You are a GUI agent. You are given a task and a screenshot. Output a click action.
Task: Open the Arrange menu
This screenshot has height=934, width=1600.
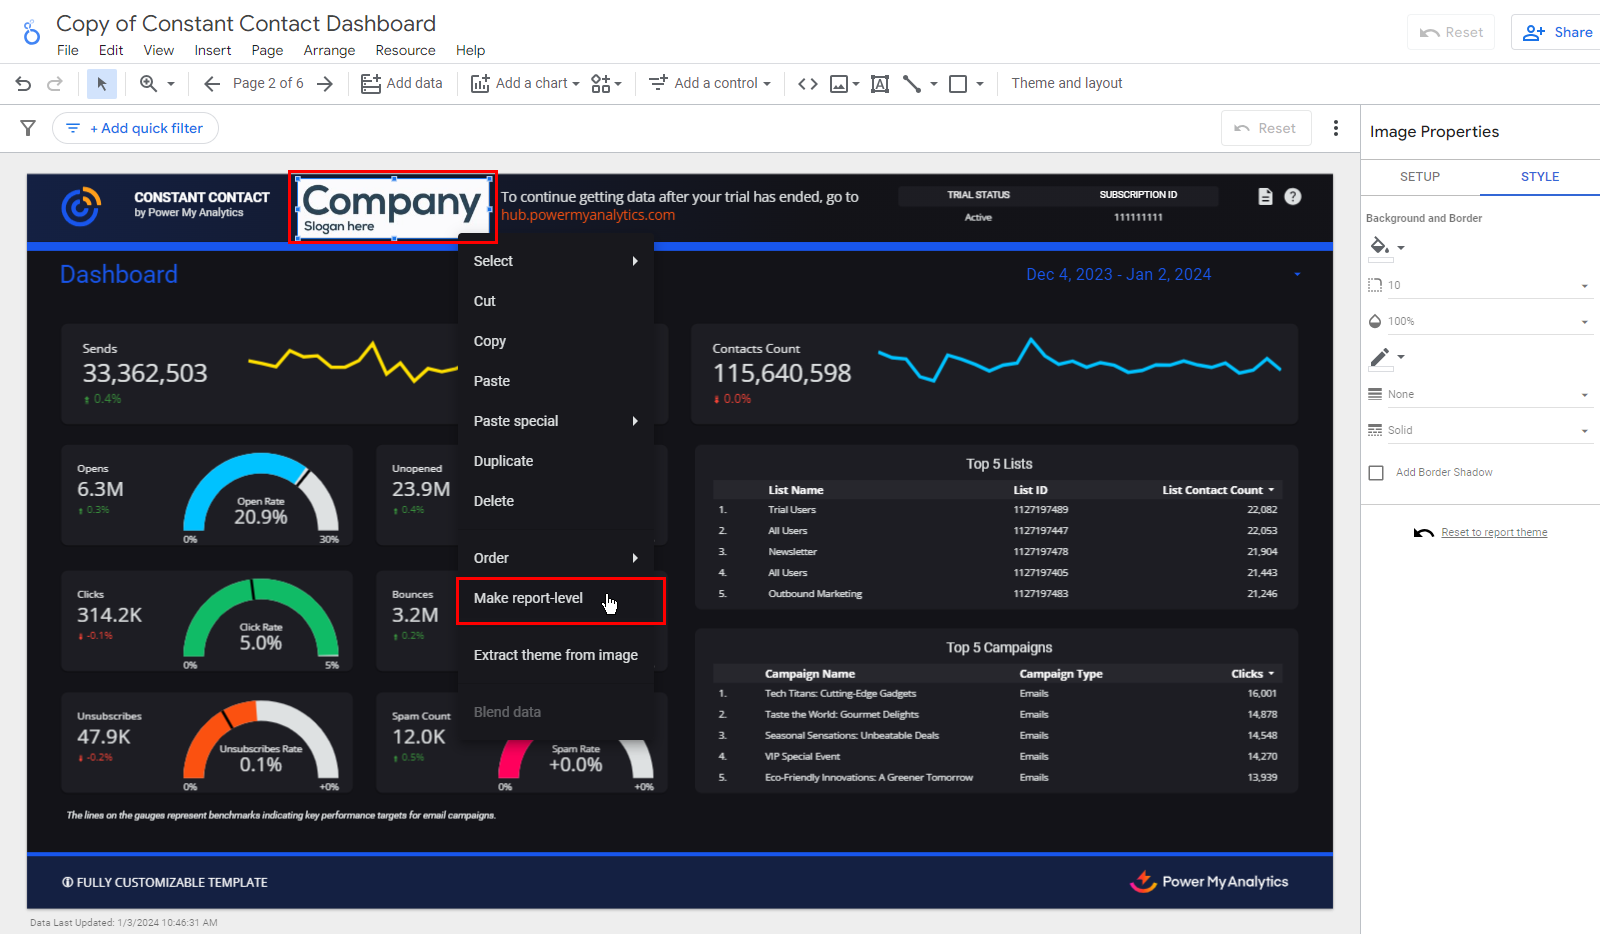coord(329,50)
